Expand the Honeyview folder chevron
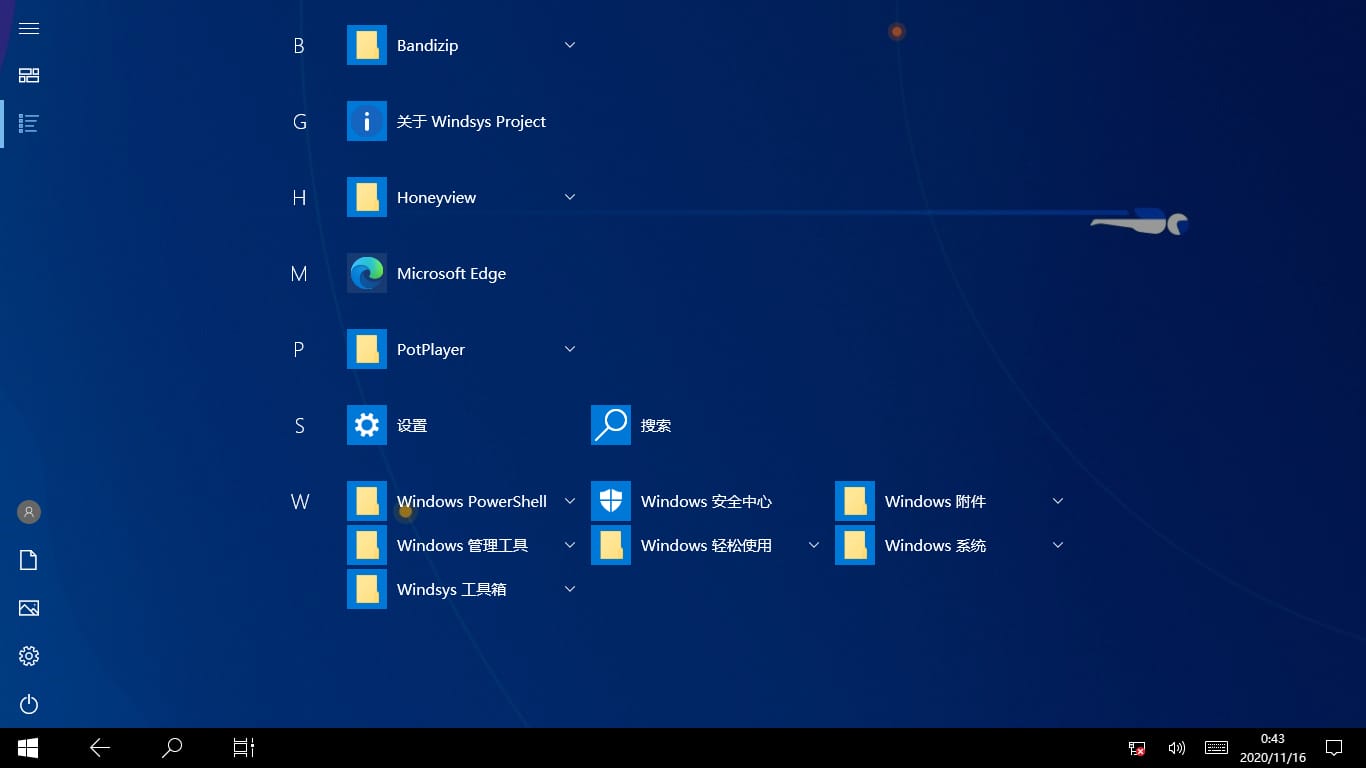This screenshot has width=1366, height=768. (570, 197)
